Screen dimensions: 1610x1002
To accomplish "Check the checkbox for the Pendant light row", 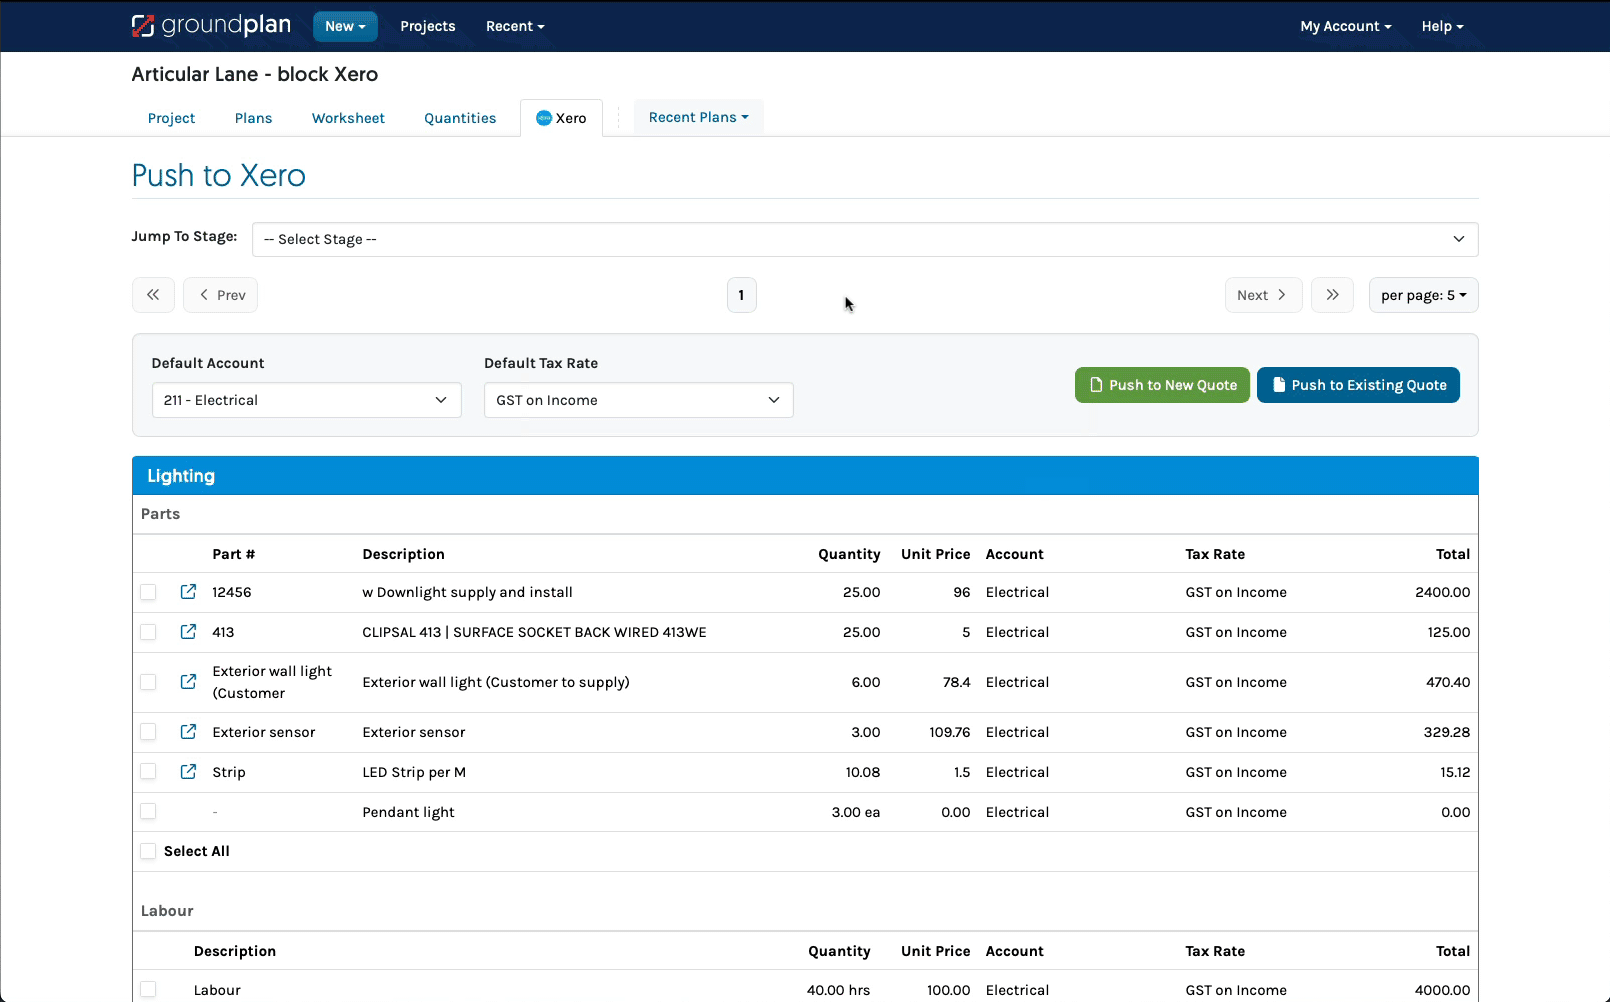I will 148,811.
